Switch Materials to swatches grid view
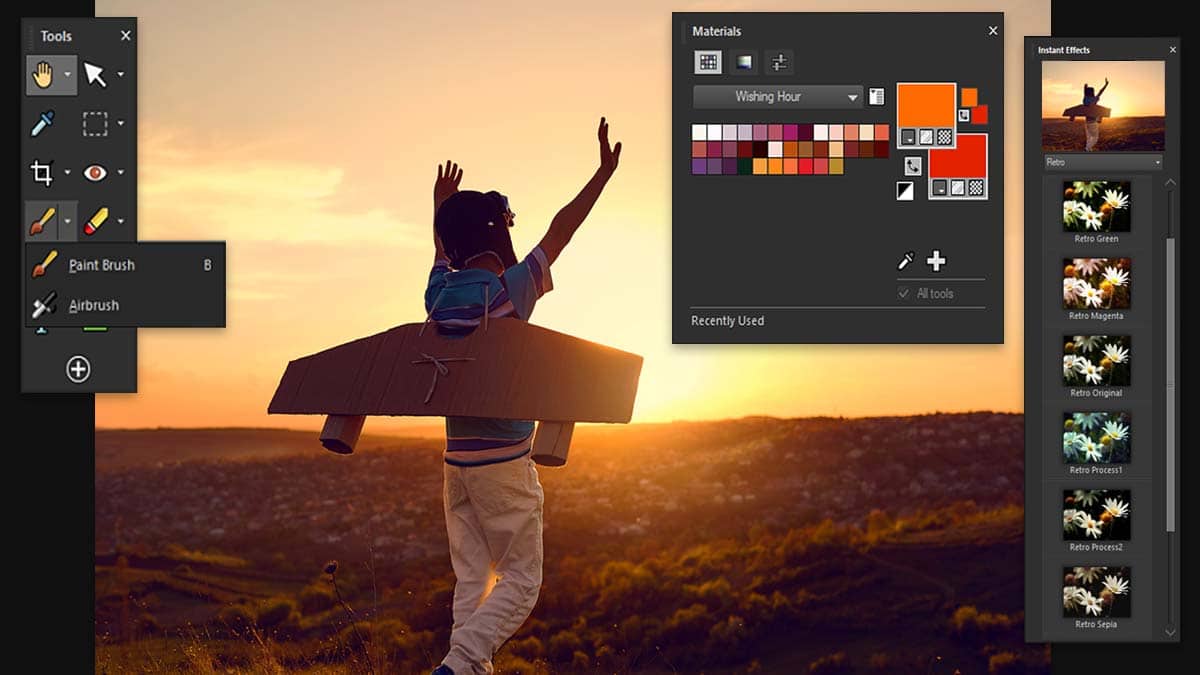Screen dimensions: 1200x675 (x=708, y=63)
